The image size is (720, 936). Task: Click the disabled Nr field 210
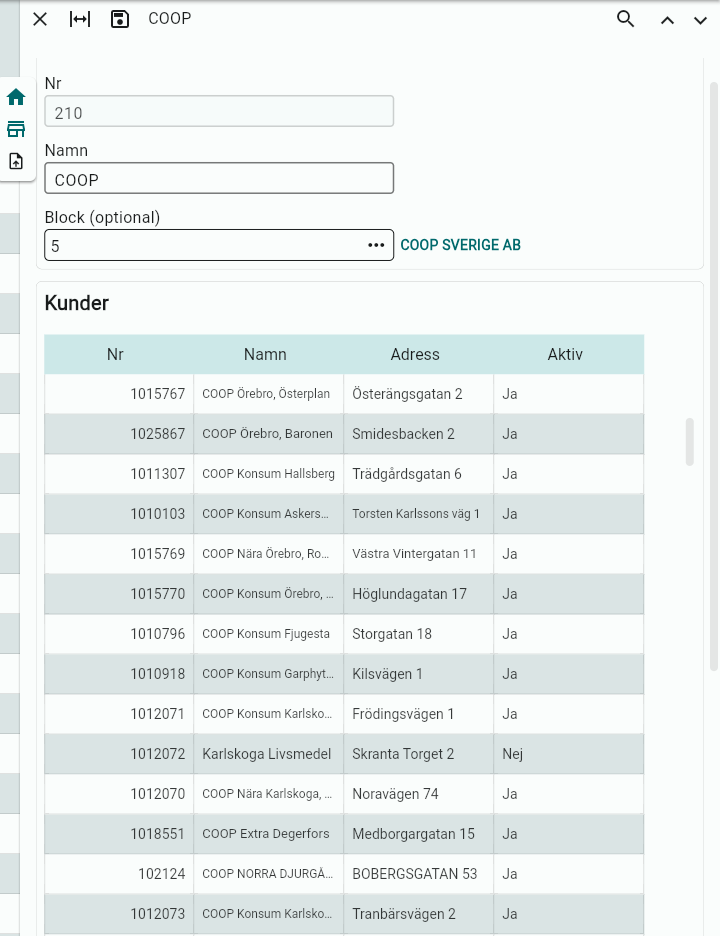219,112
